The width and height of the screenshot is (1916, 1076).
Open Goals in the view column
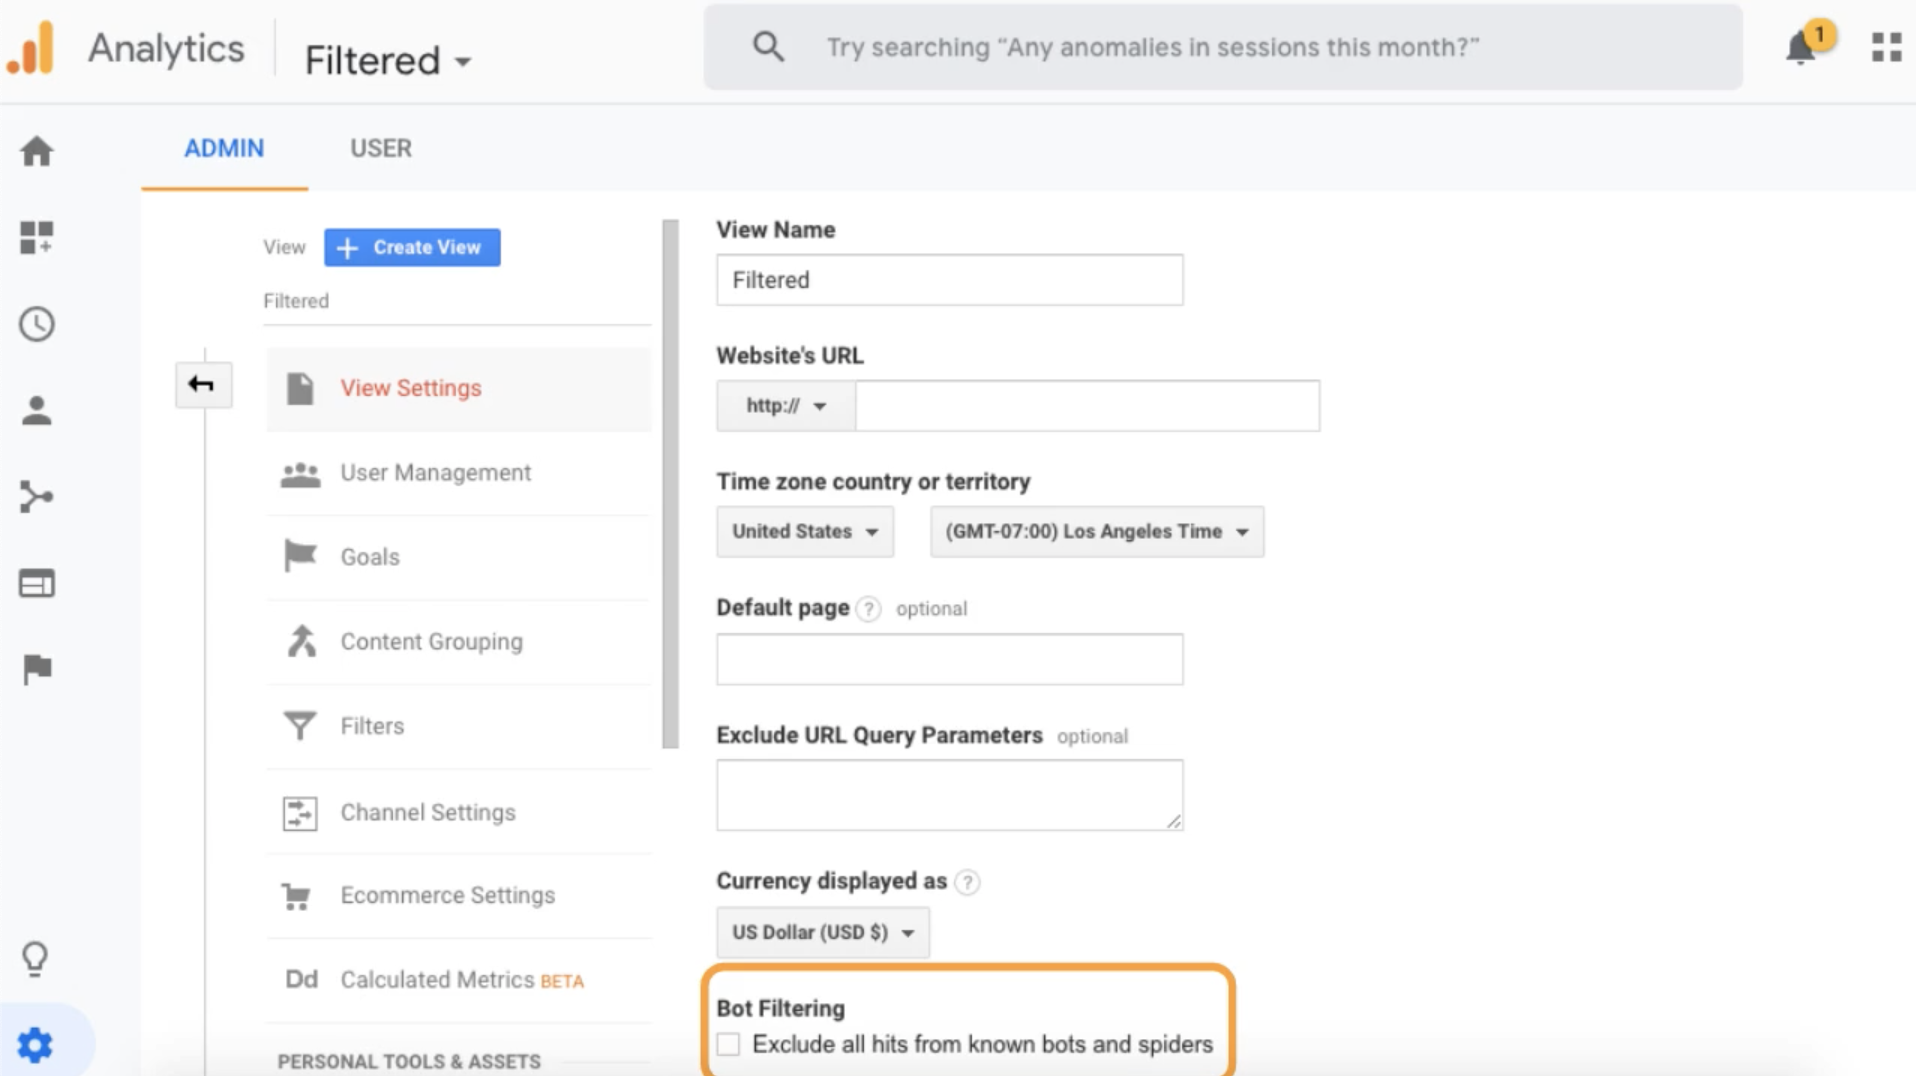click(x=369, y=557)
